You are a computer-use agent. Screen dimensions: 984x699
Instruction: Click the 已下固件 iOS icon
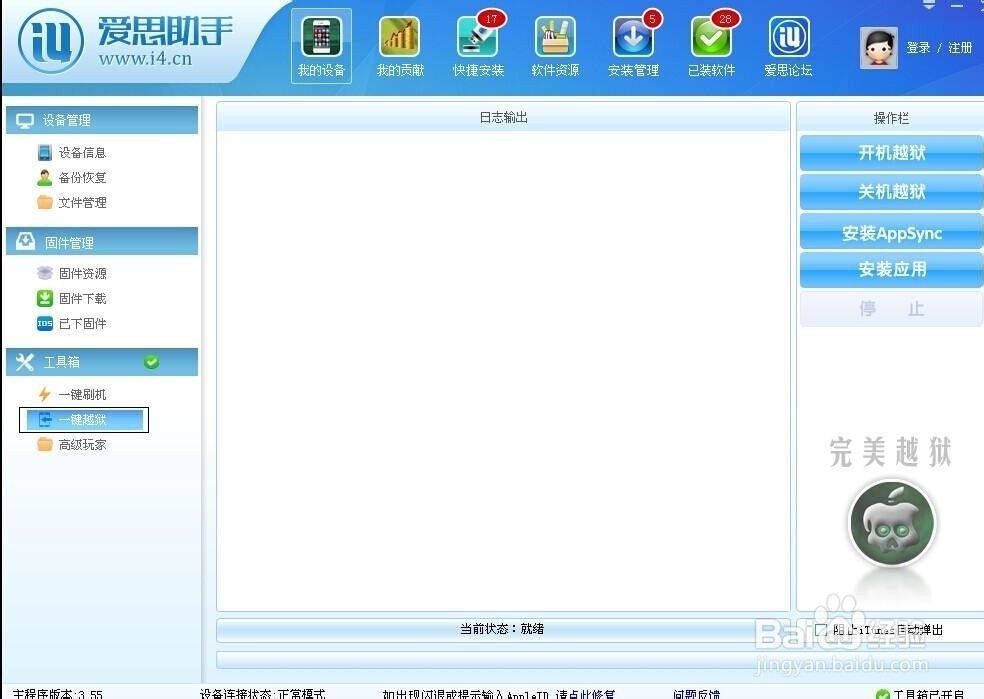pyautogui.click(x=45, y=323)
